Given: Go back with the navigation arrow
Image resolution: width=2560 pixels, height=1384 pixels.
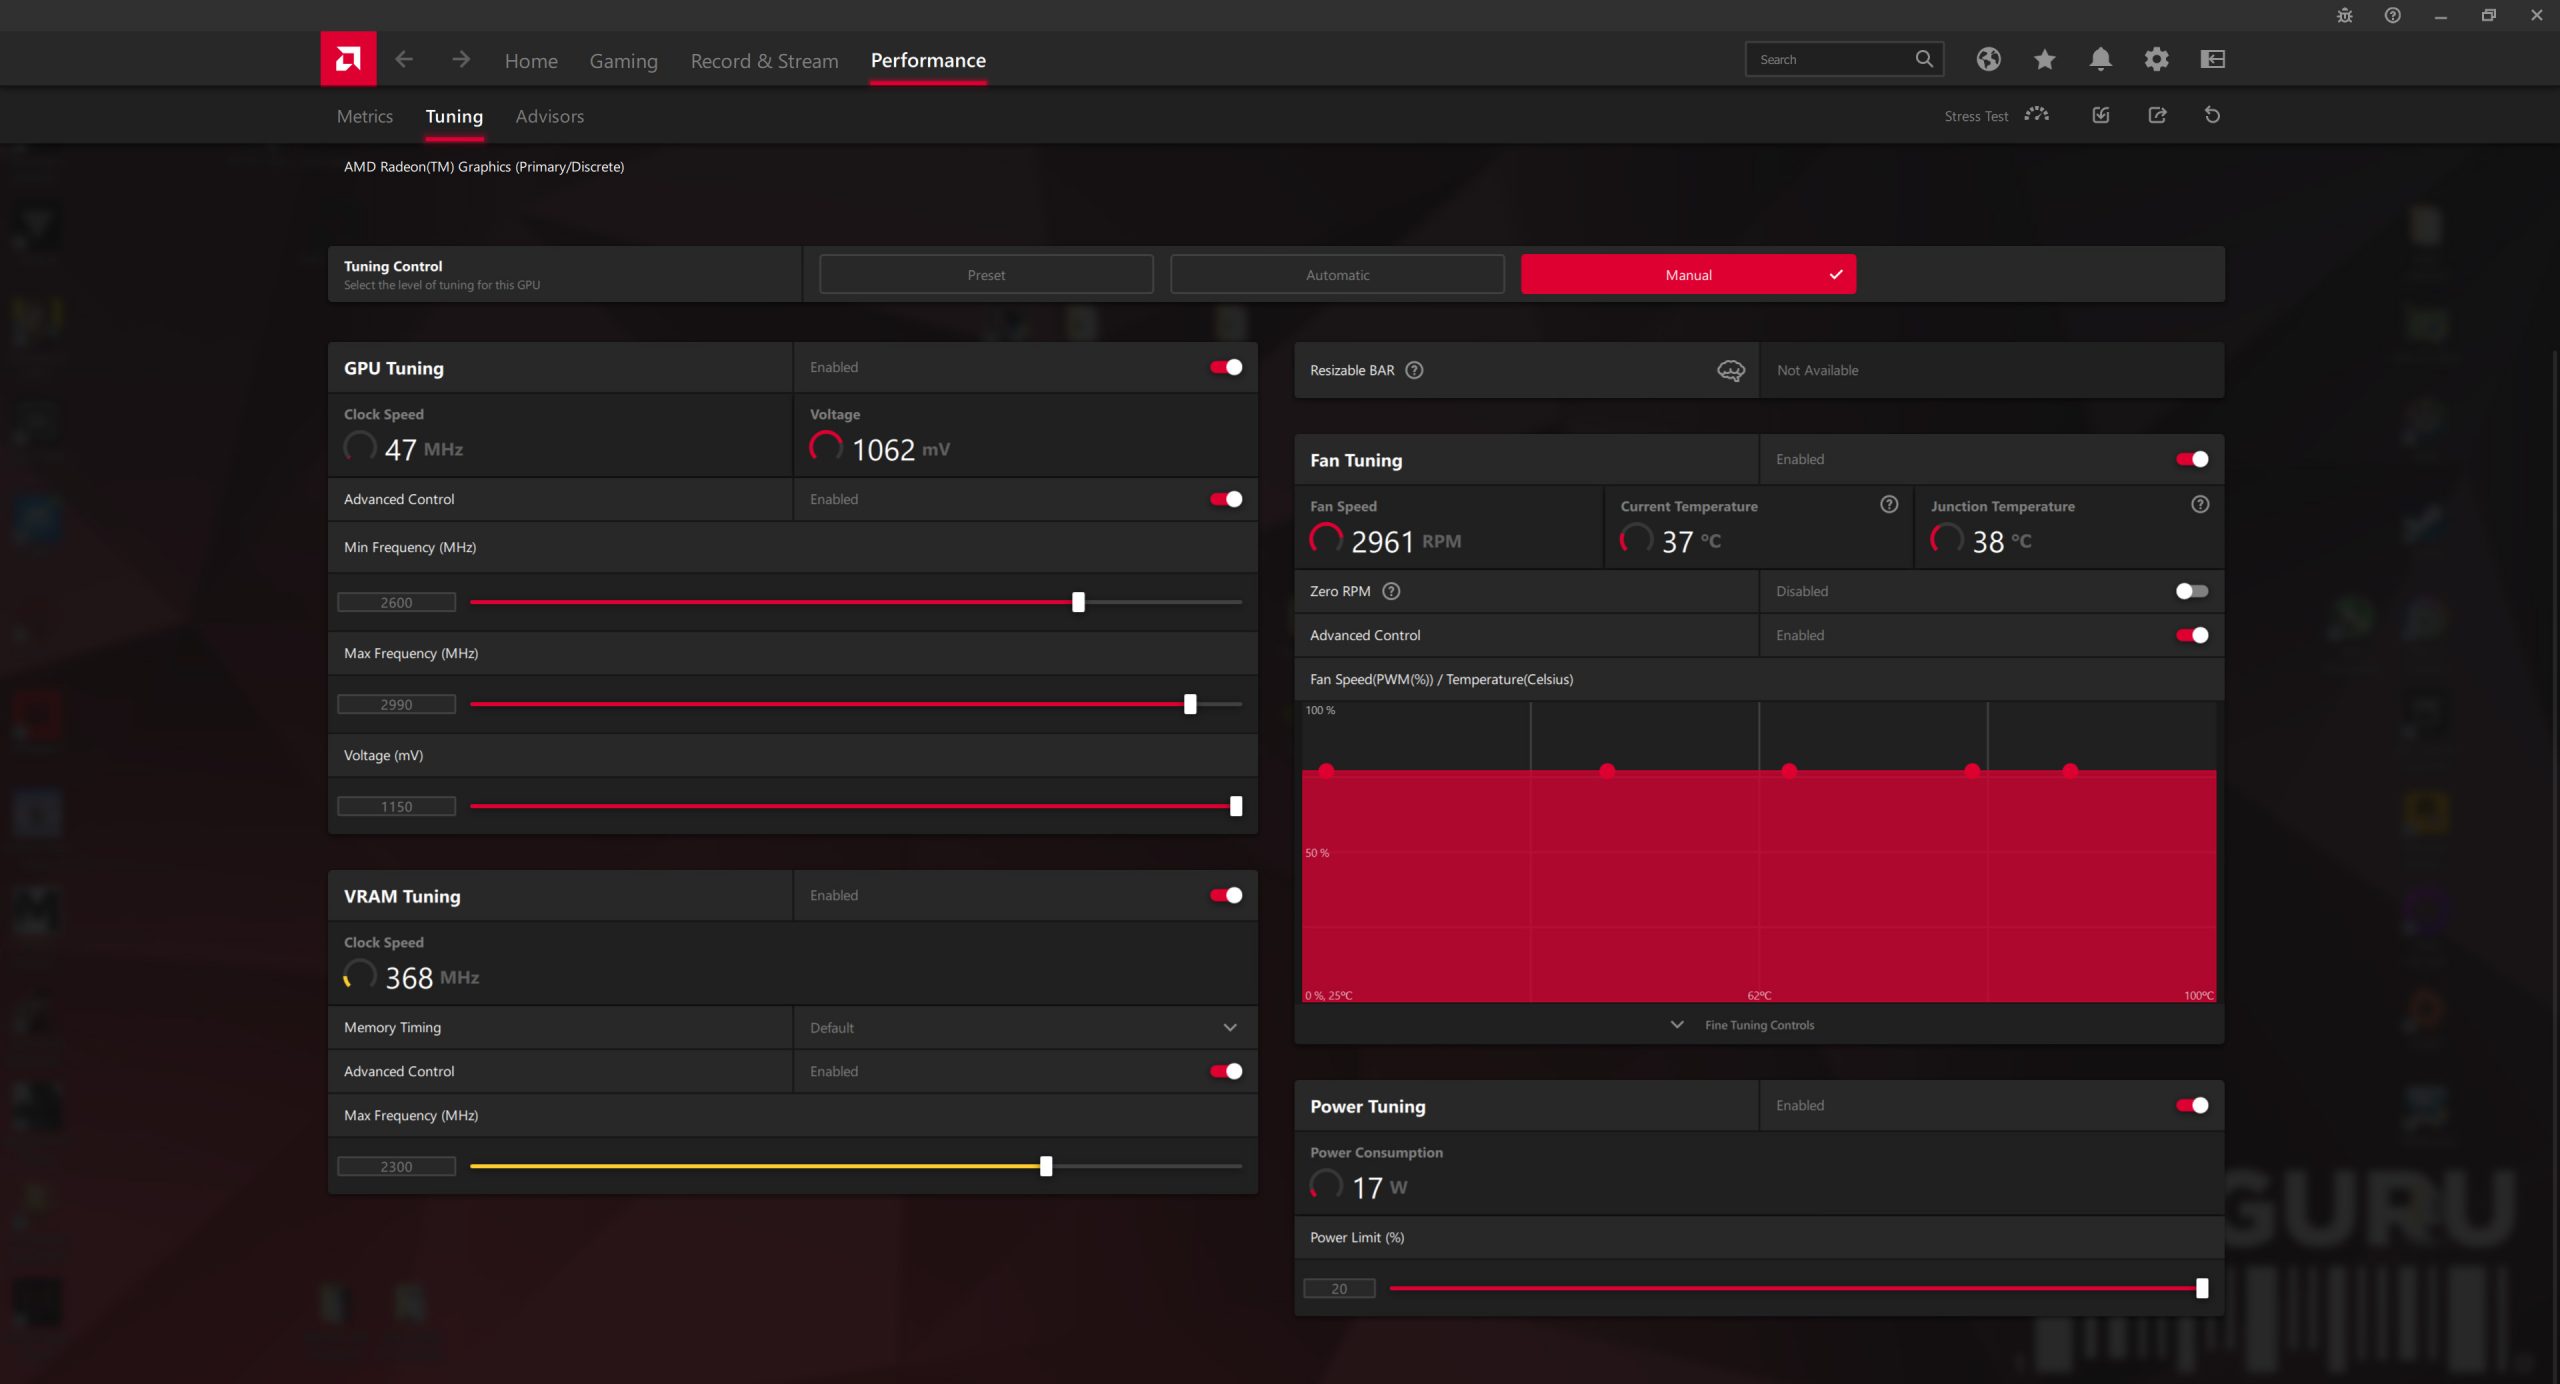Looking at the screenshot, I should (x=404, y=59).
